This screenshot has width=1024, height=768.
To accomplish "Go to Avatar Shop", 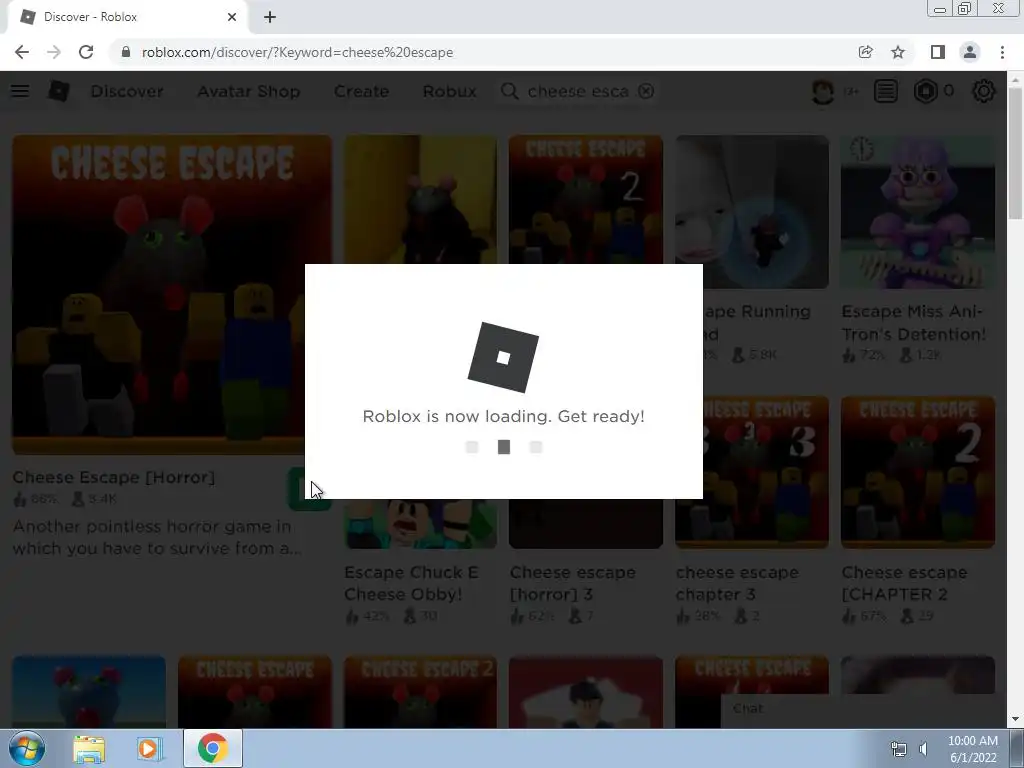I will tap(249, 91).
